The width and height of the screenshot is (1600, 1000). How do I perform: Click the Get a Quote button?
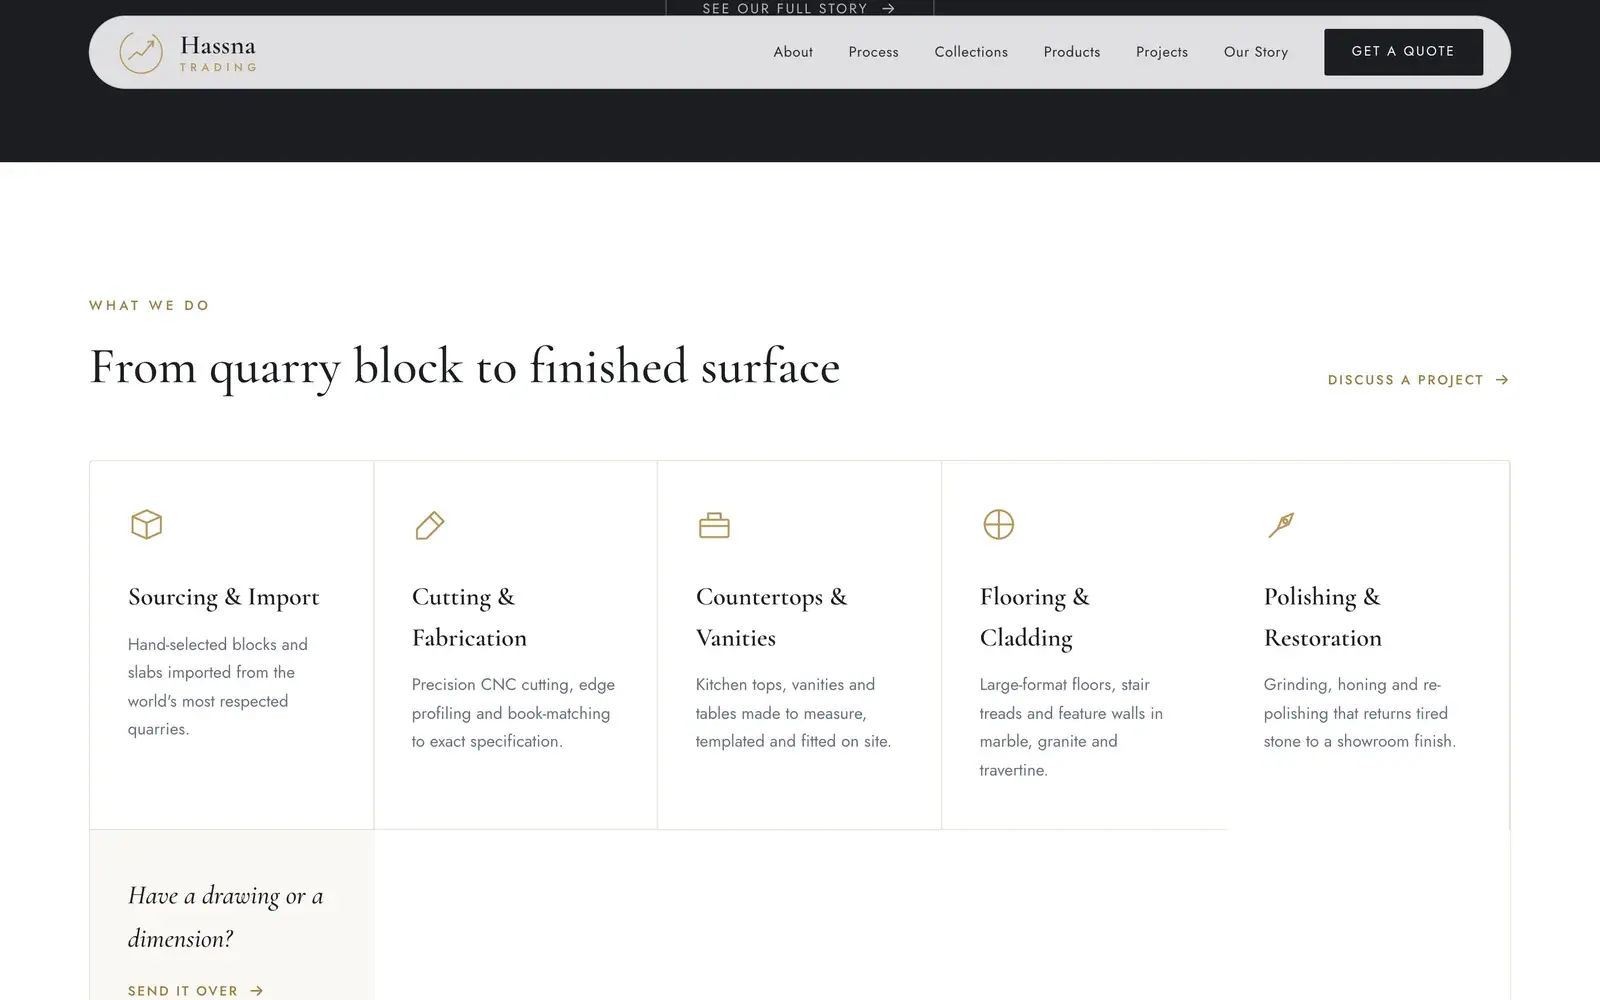1403,52
